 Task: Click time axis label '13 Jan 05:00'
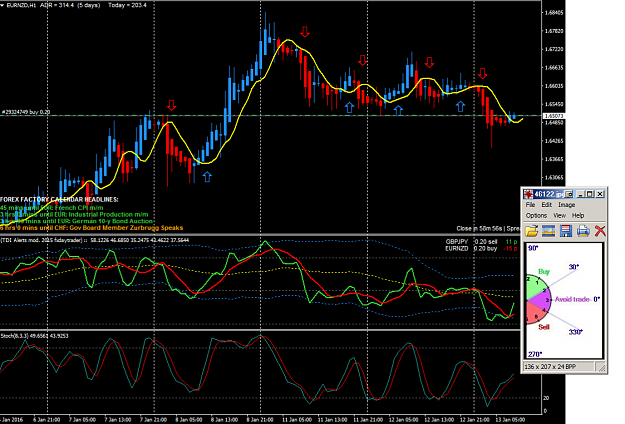point(510,420)
